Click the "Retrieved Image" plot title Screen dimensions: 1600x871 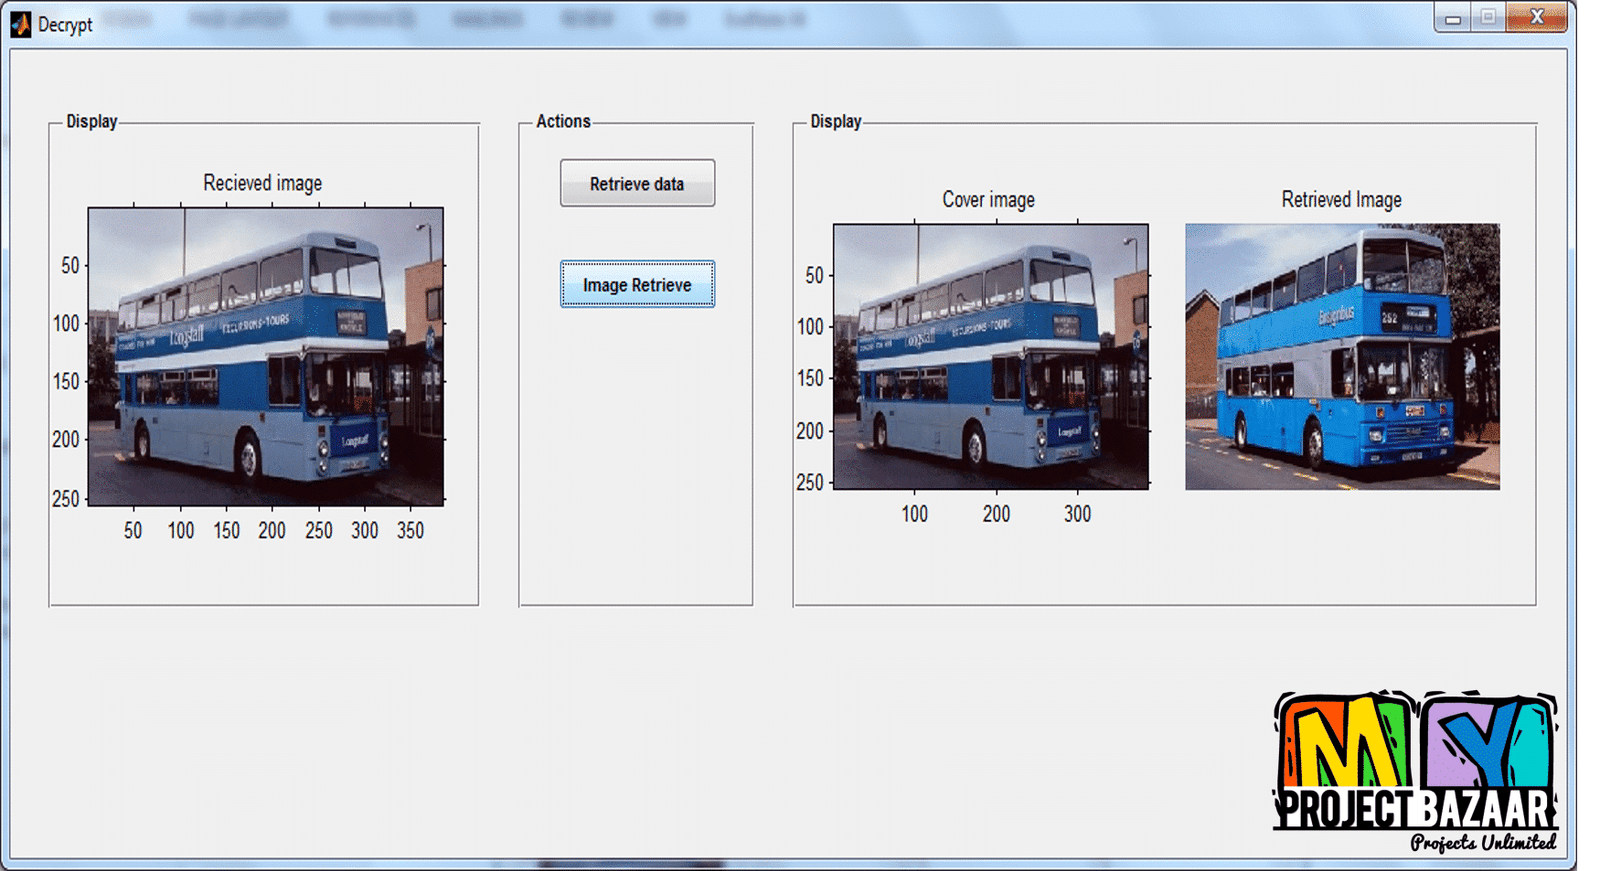pos(1341,200)
